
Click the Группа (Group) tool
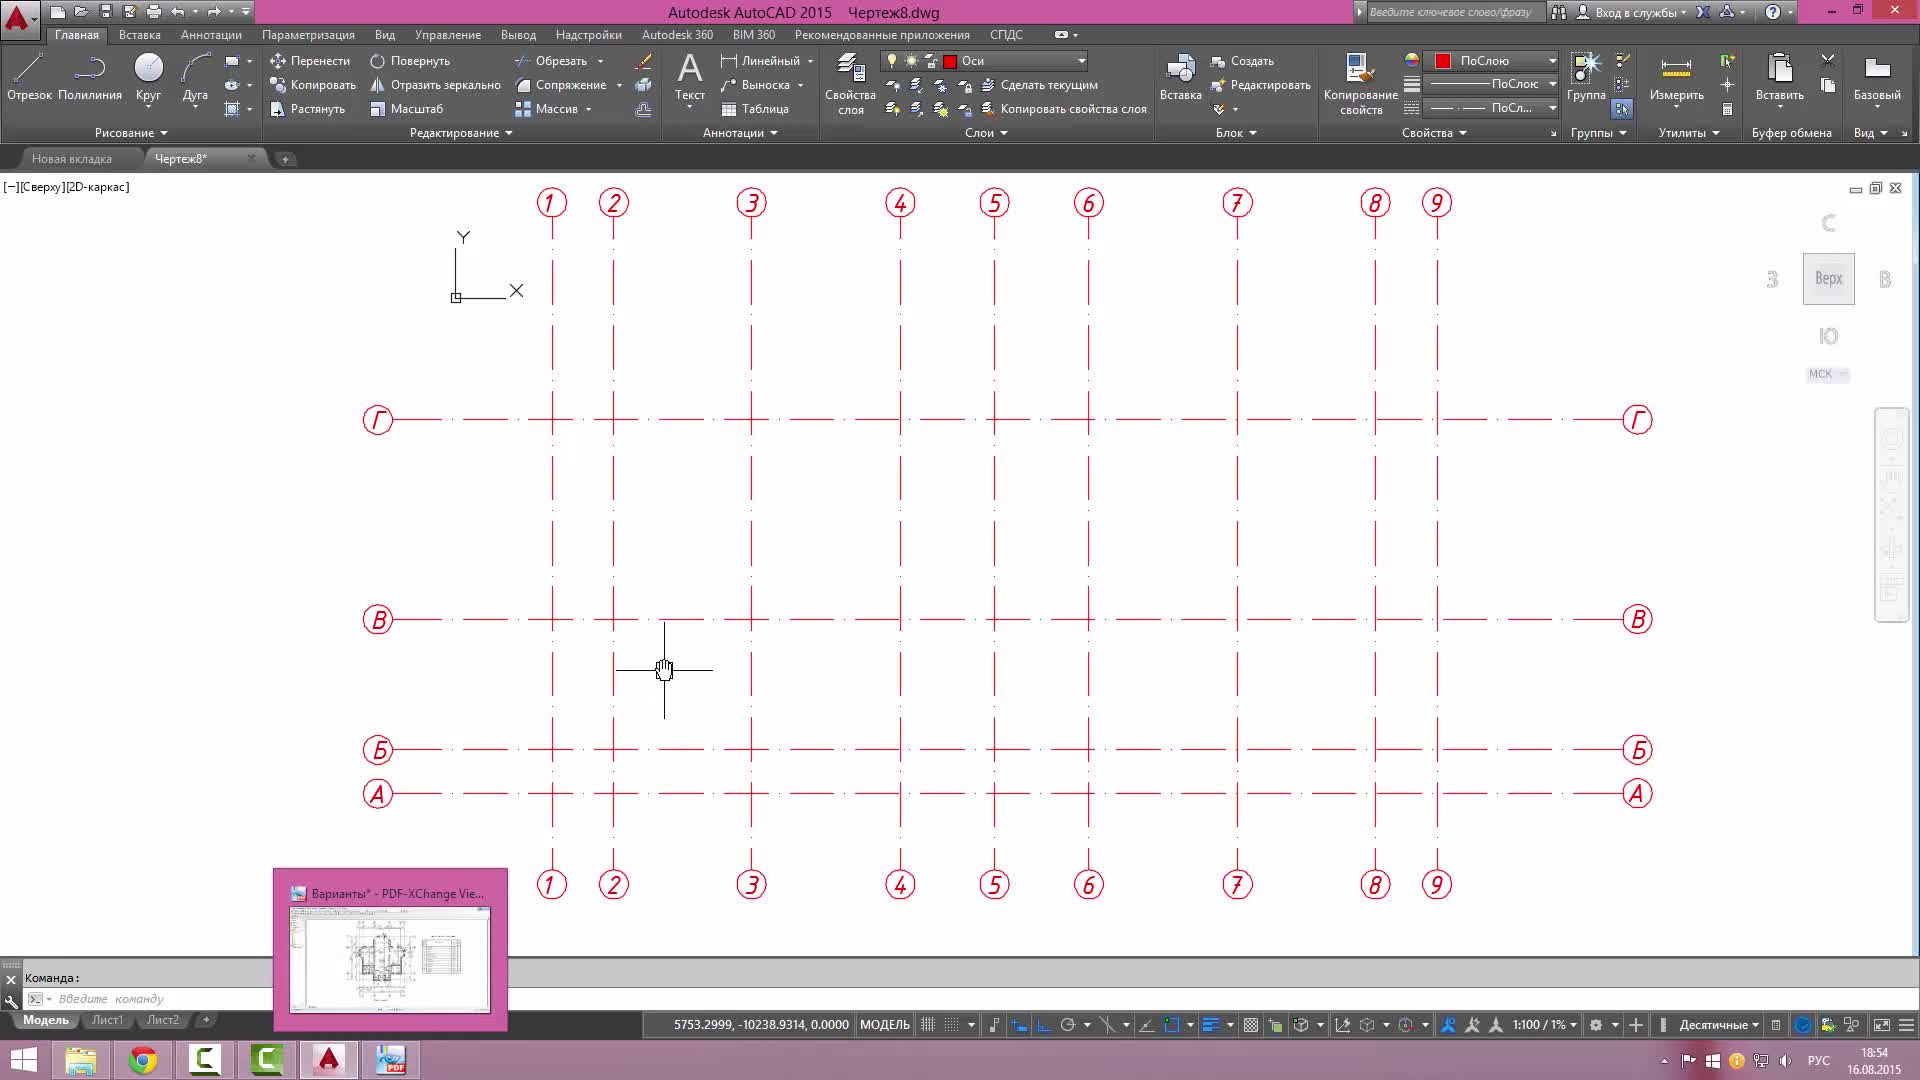coord(1586,78)
